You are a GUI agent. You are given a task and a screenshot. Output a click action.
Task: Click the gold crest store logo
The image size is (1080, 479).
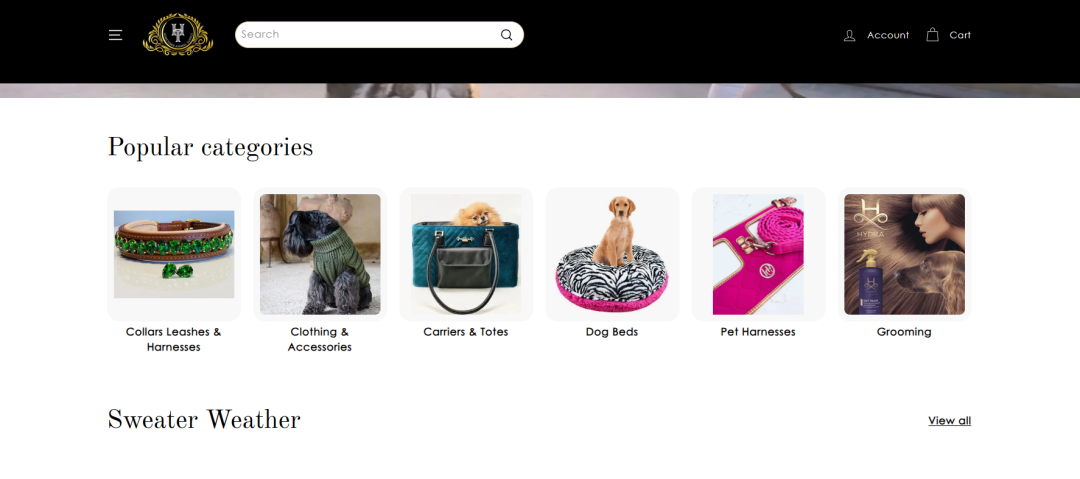click(x=178, y=34)
